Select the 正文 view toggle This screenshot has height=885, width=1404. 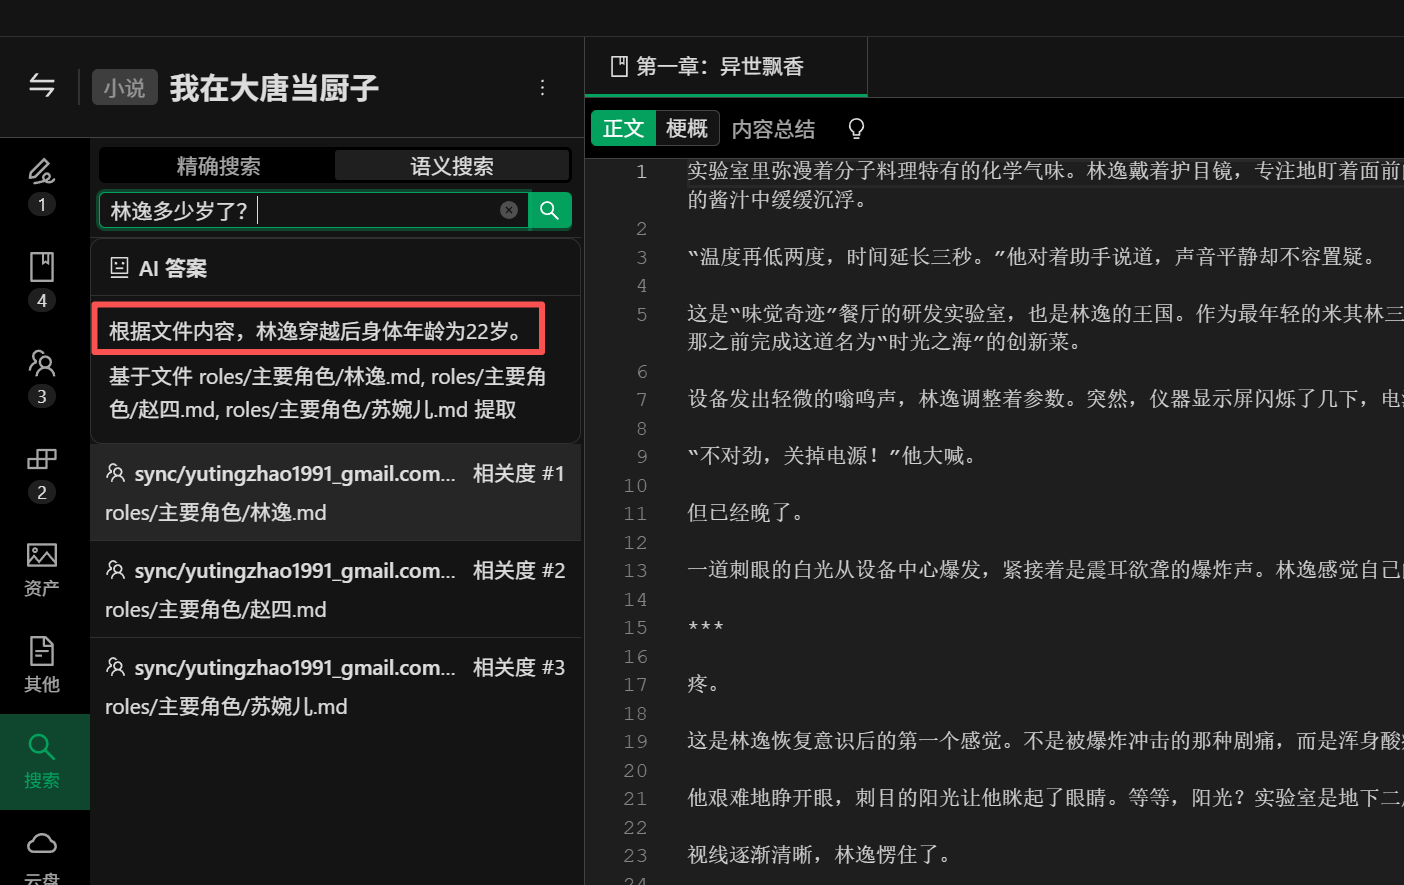click(623, 129)
